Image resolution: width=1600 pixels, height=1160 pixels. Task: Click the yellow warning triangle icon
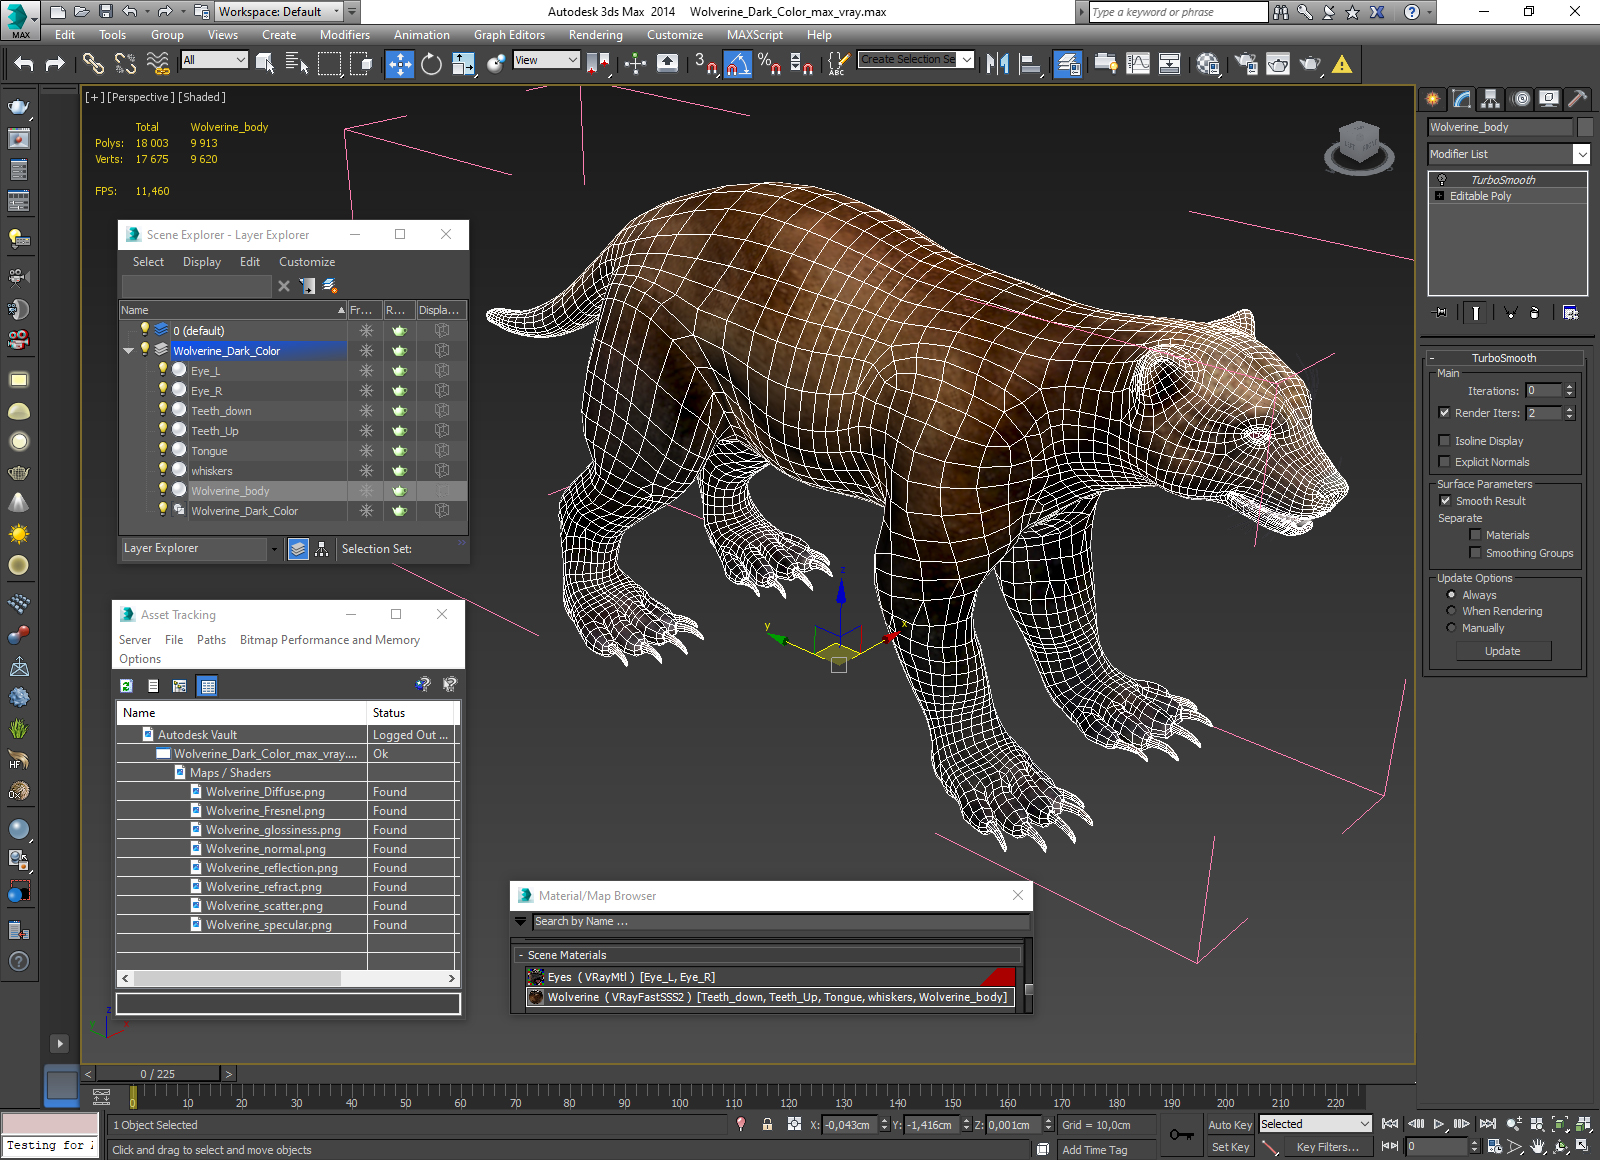pos(1342,64)
